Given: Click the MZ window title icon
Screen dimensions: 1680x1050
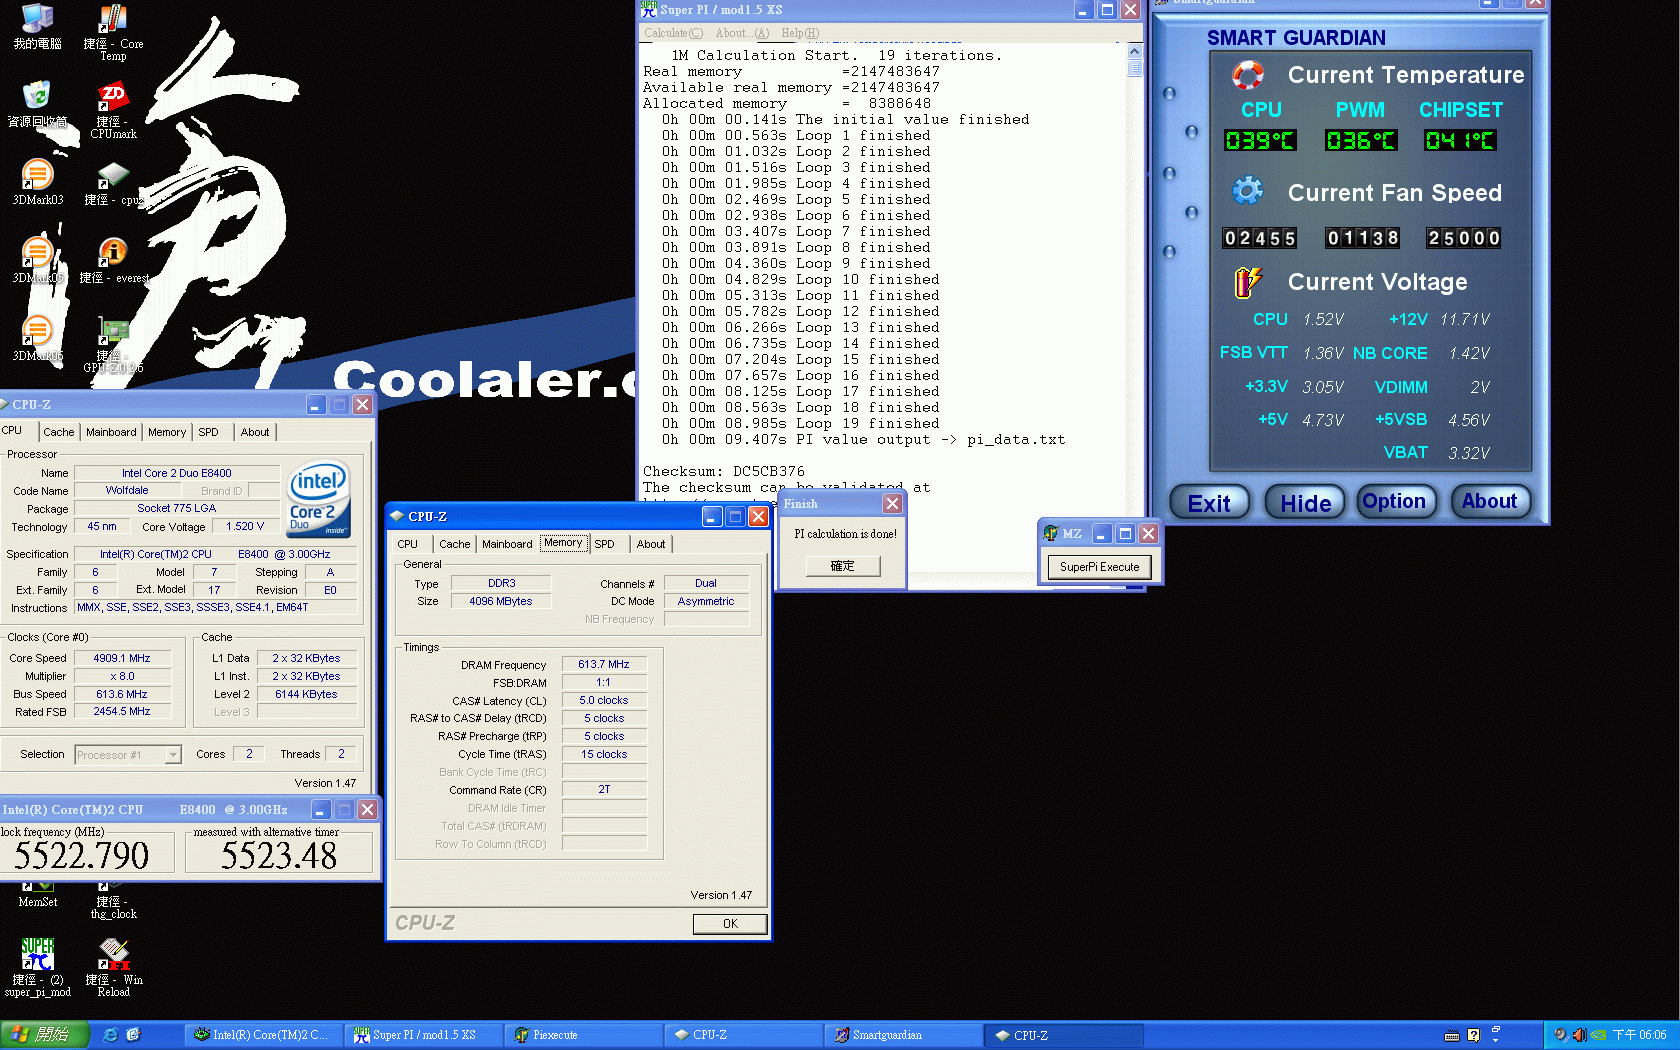Looking at the screenshot, I should [x=1051, y=534].
